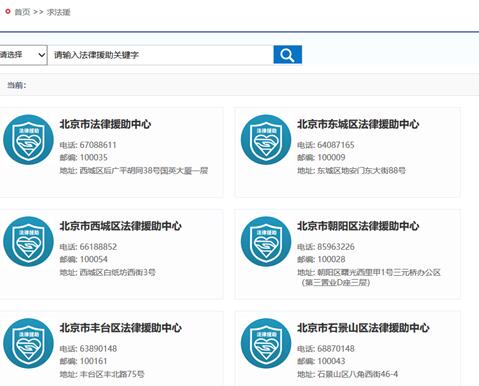Select phone number 63890148
Screen dimensions: 479x386
pos(98,349)
